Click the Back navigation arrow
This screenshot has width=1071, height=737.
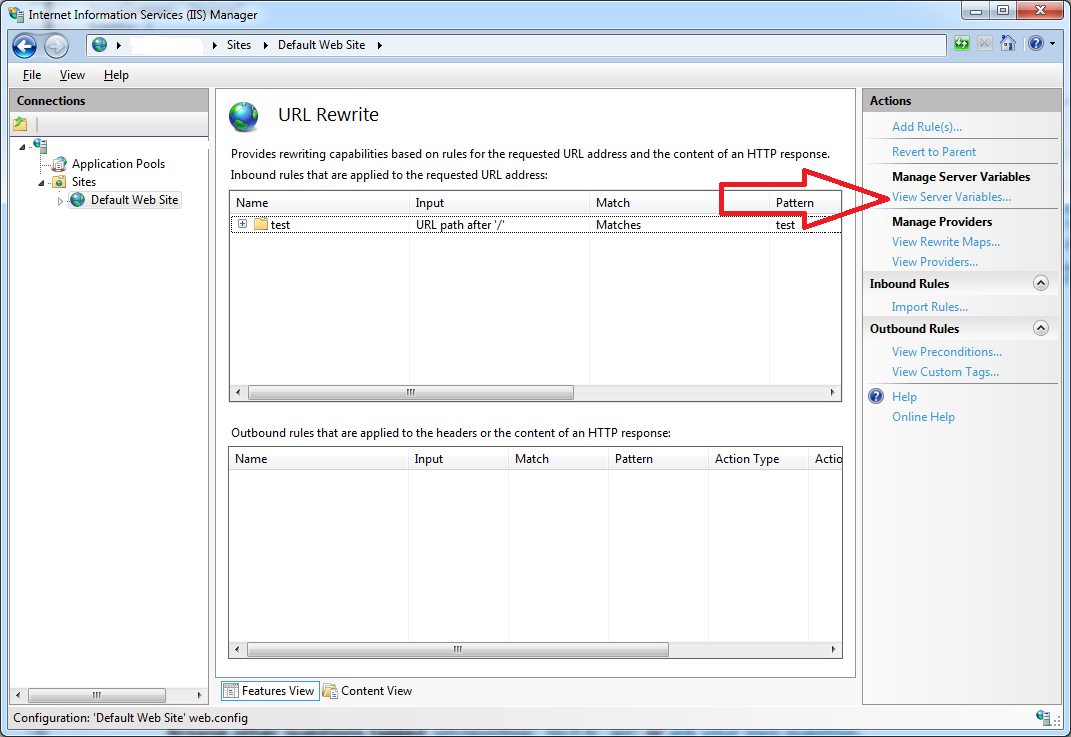point(25,46)
